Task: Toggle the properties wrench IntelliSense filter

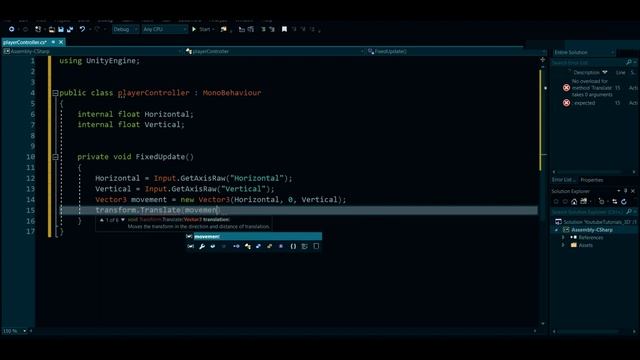Action: pos(202,247)
